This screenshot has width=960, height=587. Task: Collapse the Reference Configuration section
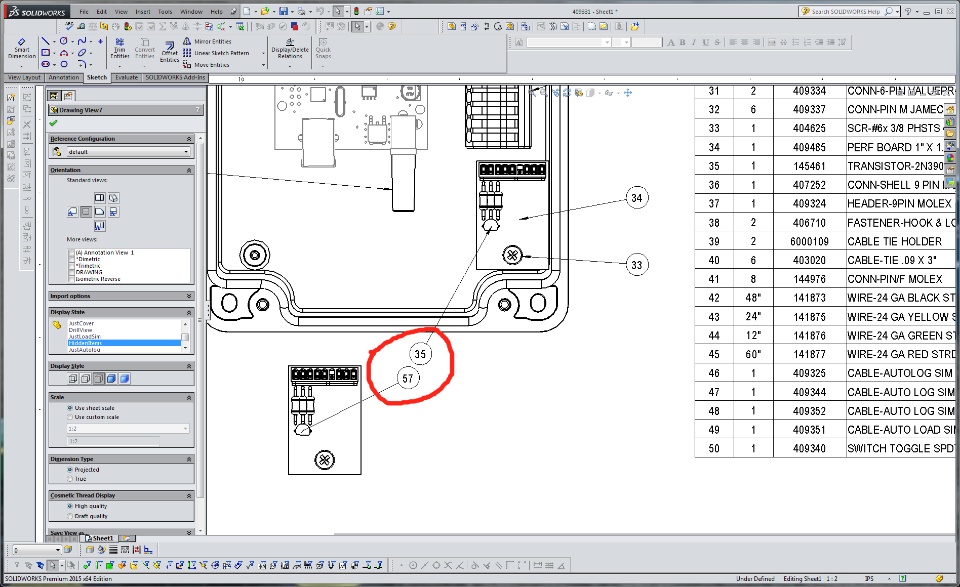(189, 139)
